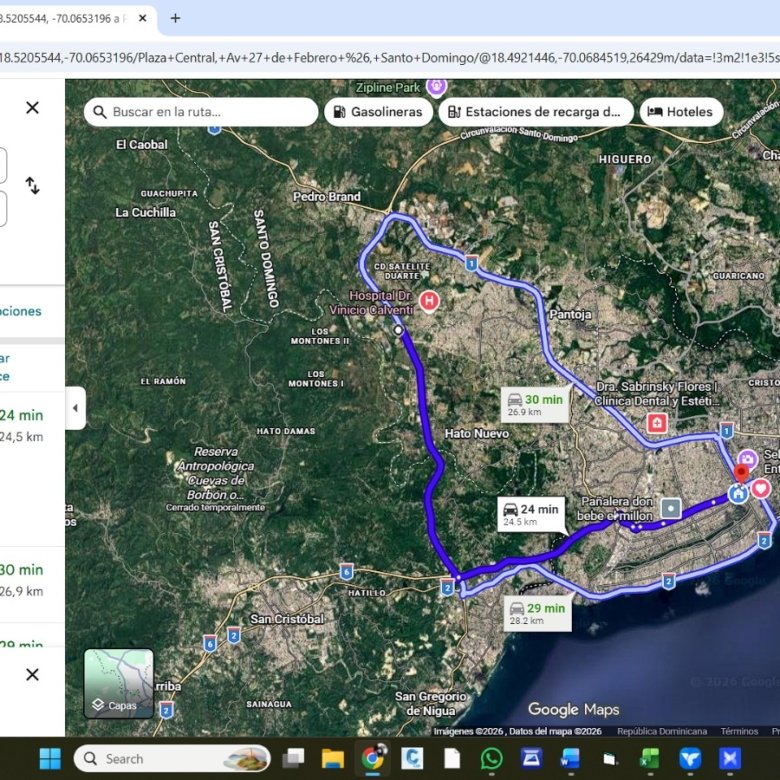
Task: Open the Términos link at map bottom
Action: 739,731
